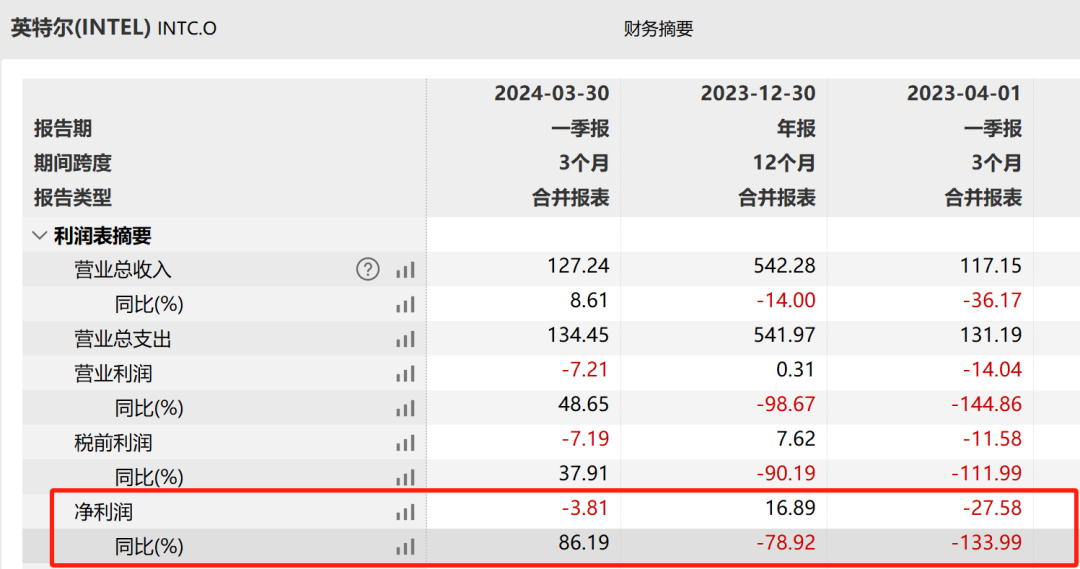Open the bar chart icon for 营业总收入

[x=404, y=269]
